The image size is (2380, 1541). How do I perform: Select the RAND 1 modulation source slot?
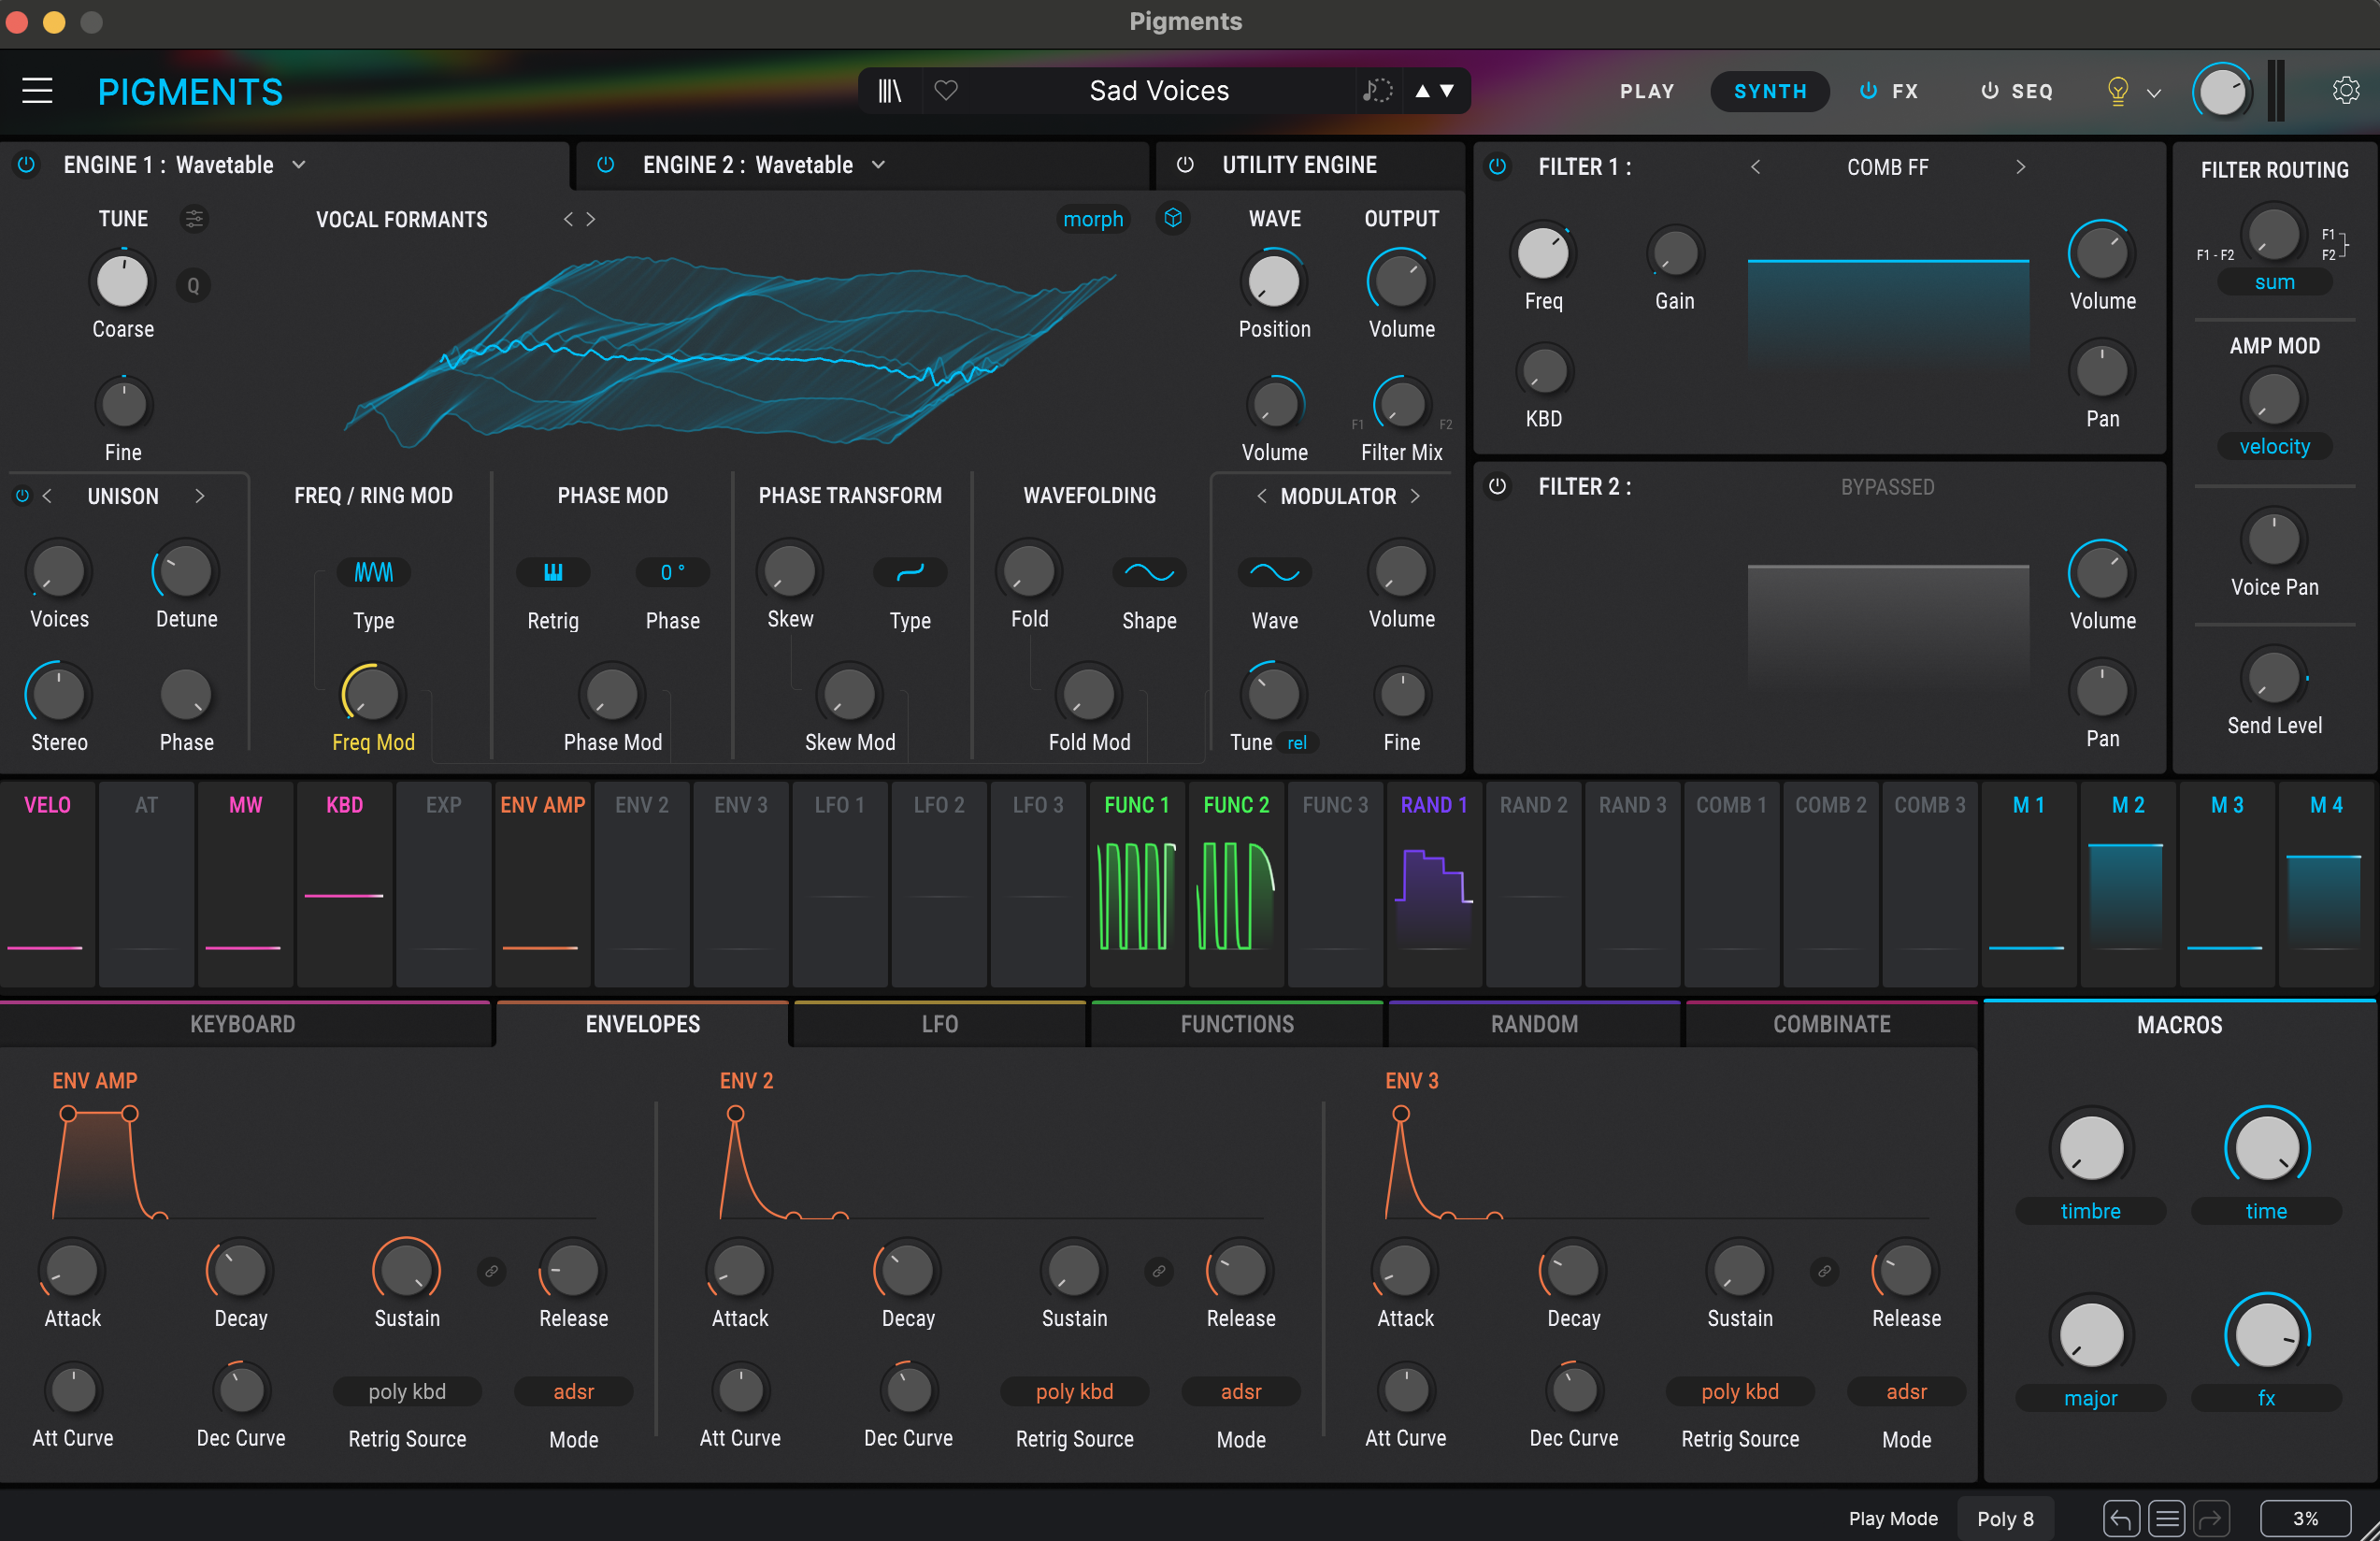tap(1434, 884)
